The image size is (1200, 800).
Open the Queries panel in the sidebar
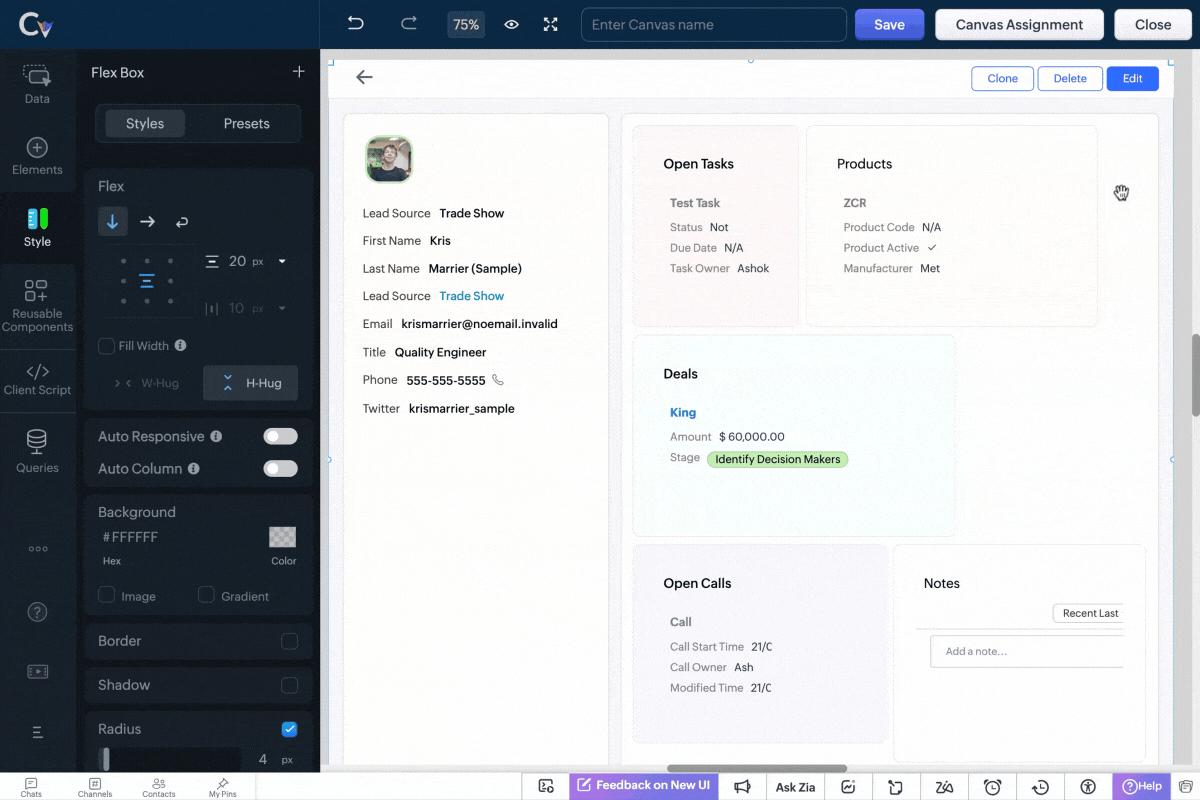(37, 451)
